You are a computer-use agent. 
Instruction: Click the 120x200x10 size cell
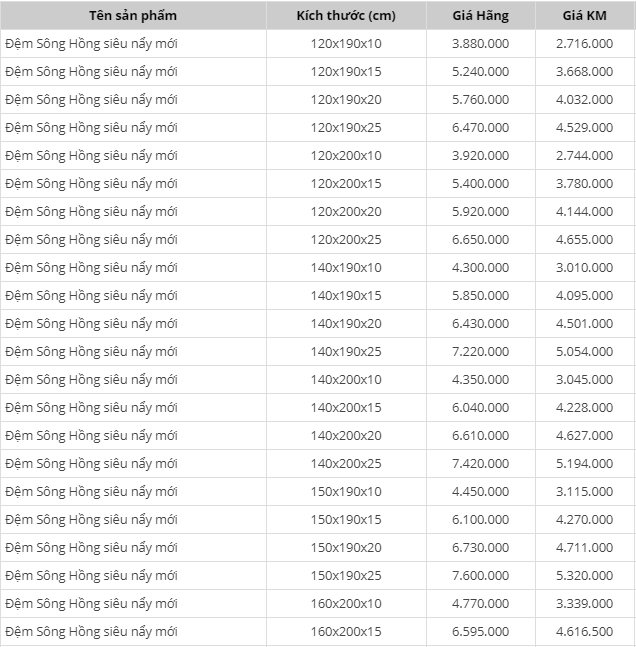coord(346,156)
